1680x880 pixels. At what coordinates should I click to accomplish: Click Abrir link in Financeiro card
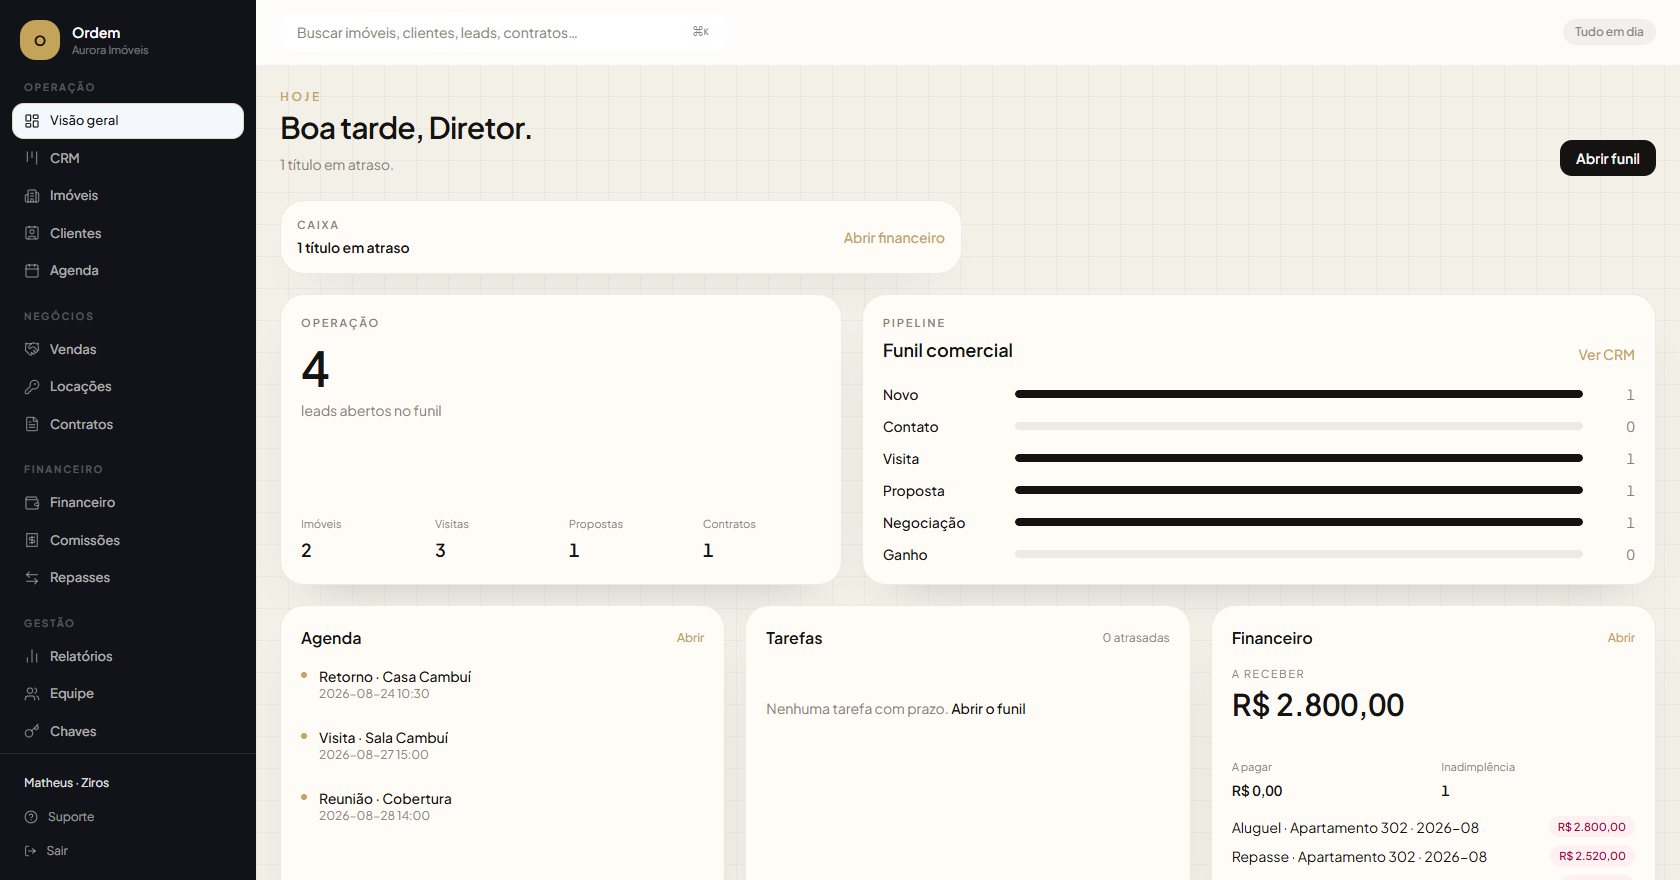pyautogui.click(x=1621, y=638)
